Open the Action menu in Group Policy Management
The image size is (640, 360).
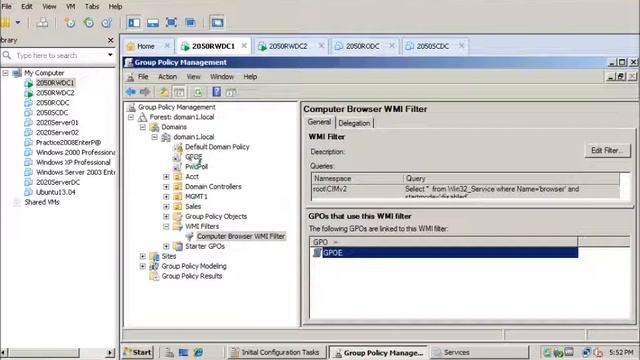coord(167,76)
